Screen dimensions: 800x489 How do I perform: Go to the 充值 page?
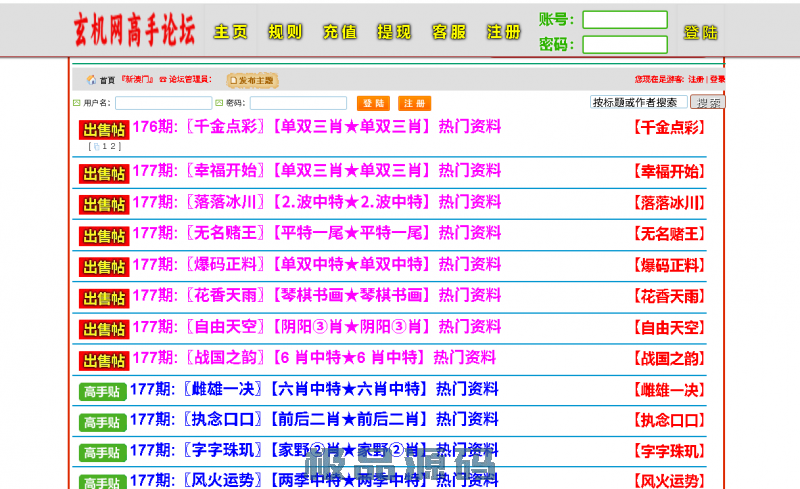pos(340,32)
